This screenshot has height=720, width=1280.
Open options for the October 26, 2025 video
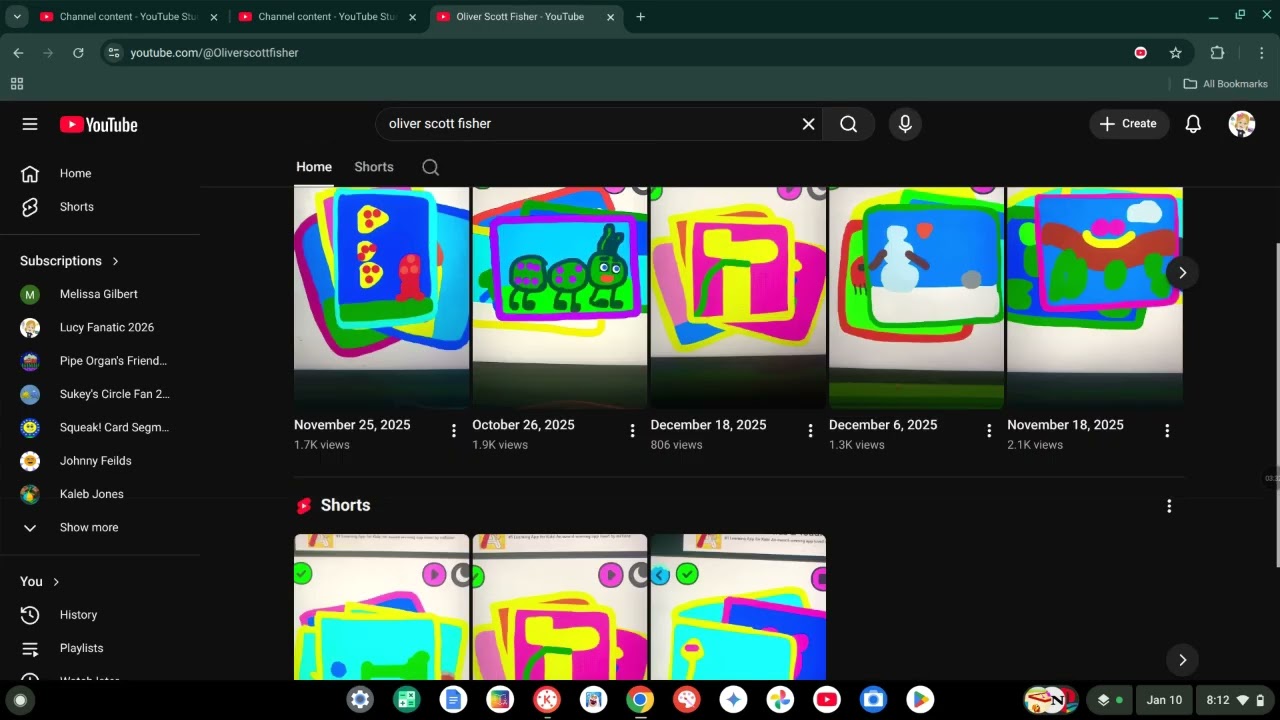click(x=632, y=431)
